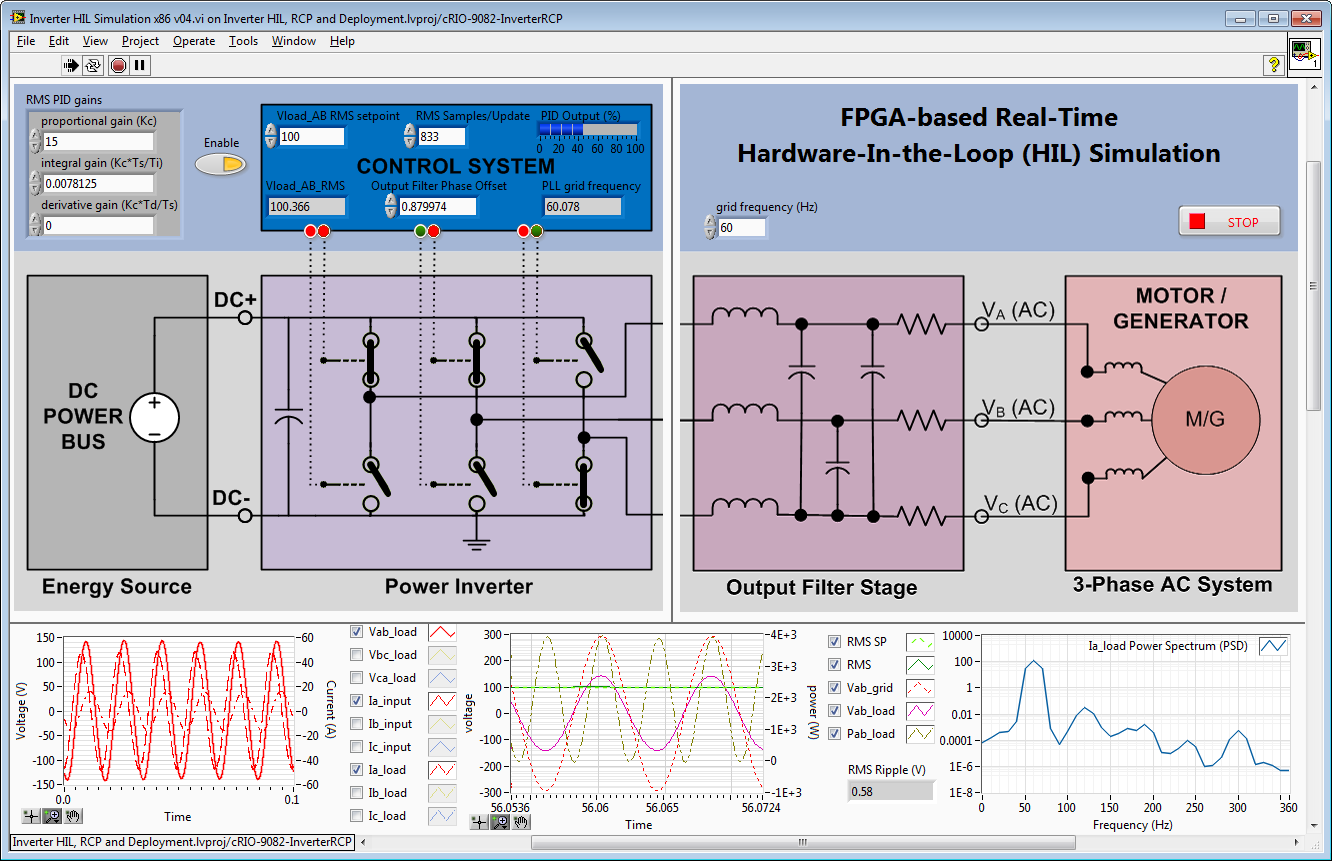1332x861 pixels.
Task: Click the RMS Samples/Update field showing 833
Action: (x=441, y=136)
